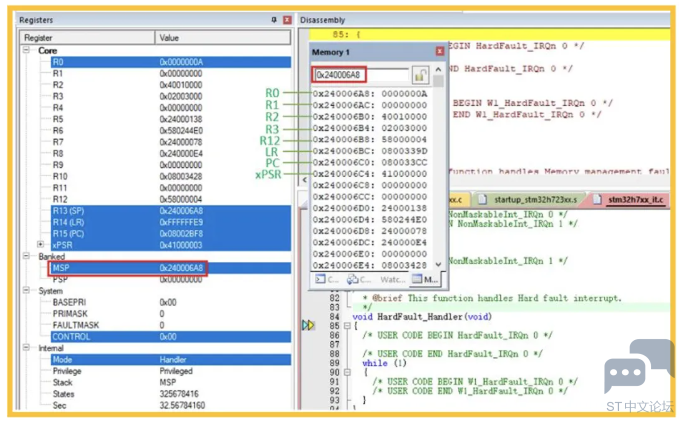Viewport: 683px width, 422px height.
Task: Close the Memory 1 window
Action: point(440,51)
